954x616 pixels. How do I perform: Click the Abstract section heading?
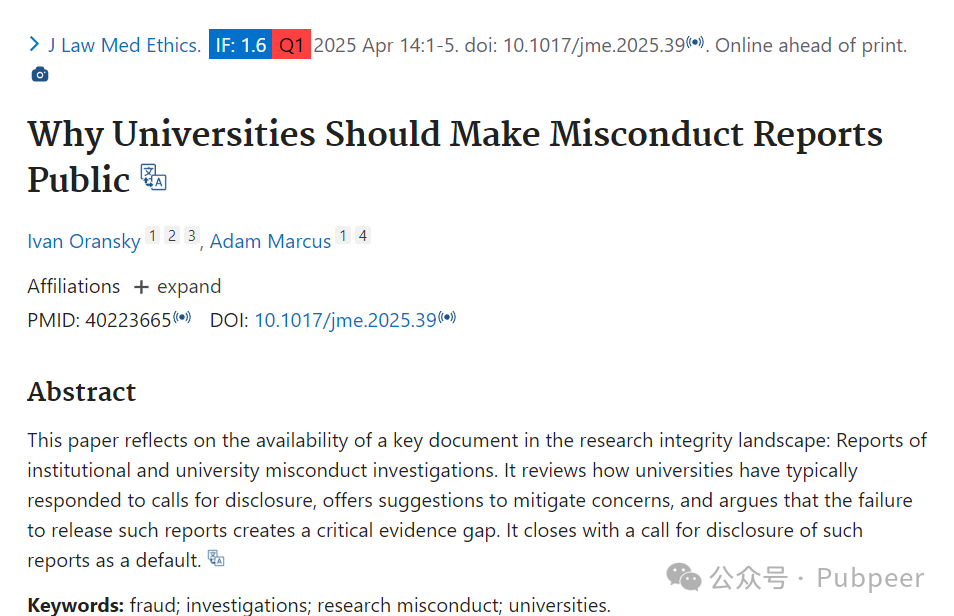[82, 391]
